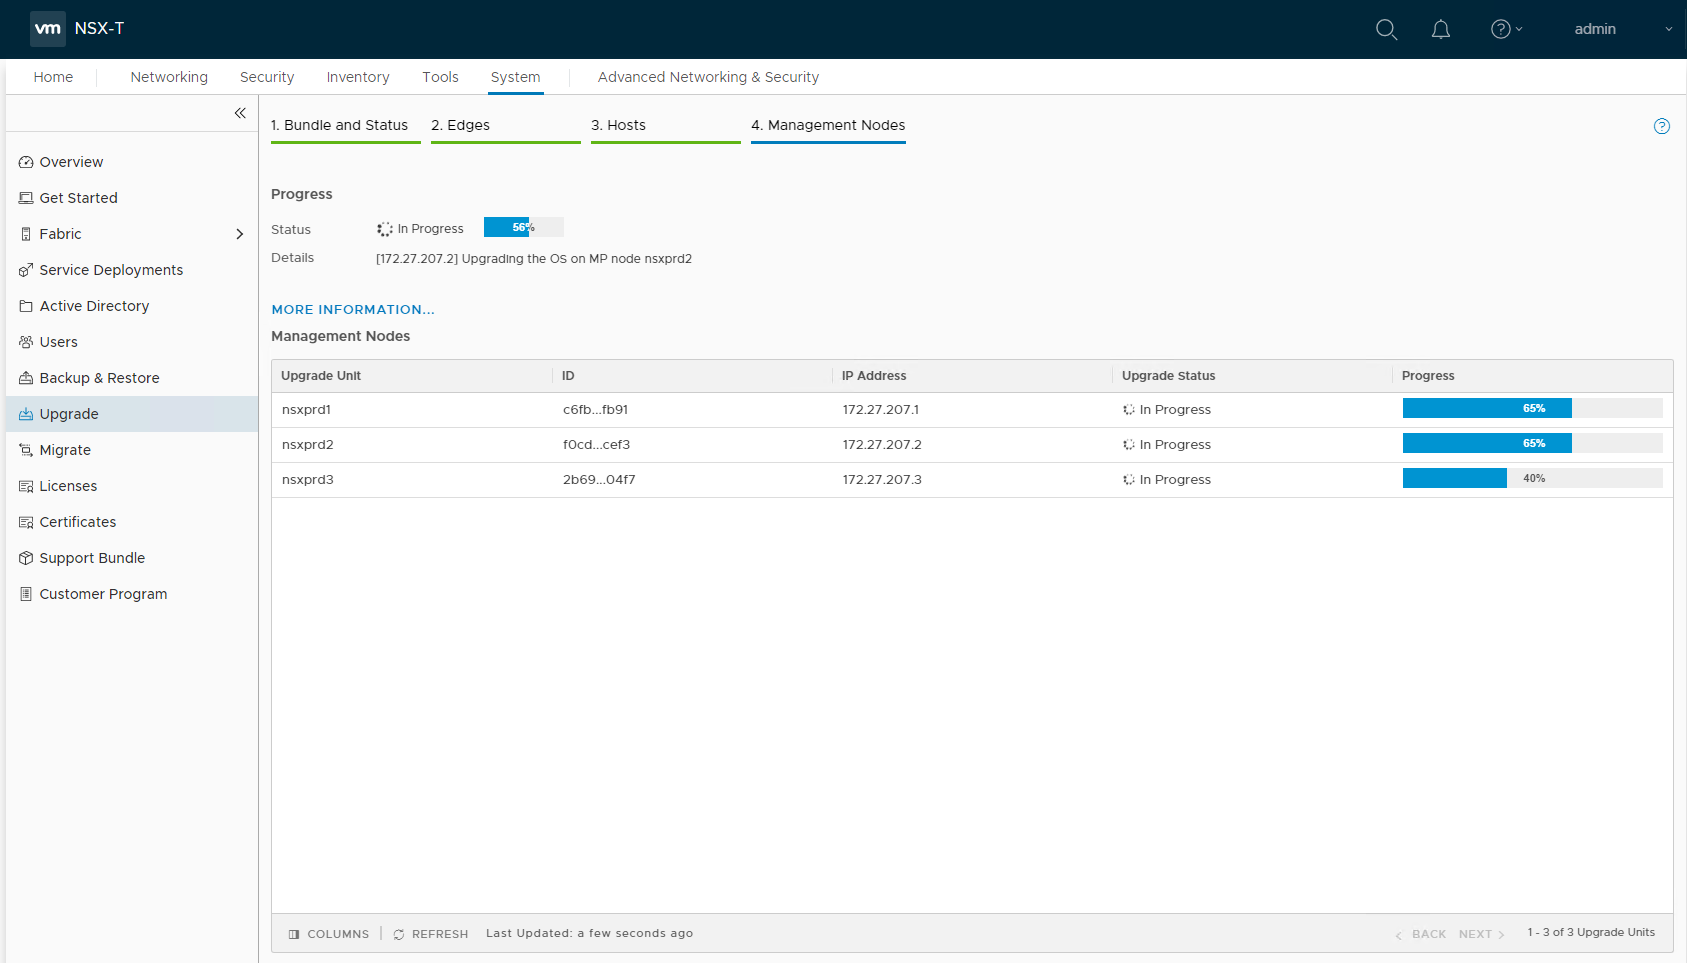Image resolution: width=1687 pixels, height=963 pixels.
Task: Collapse the sidebar with double-chevron icon
Action: point(240,113)
